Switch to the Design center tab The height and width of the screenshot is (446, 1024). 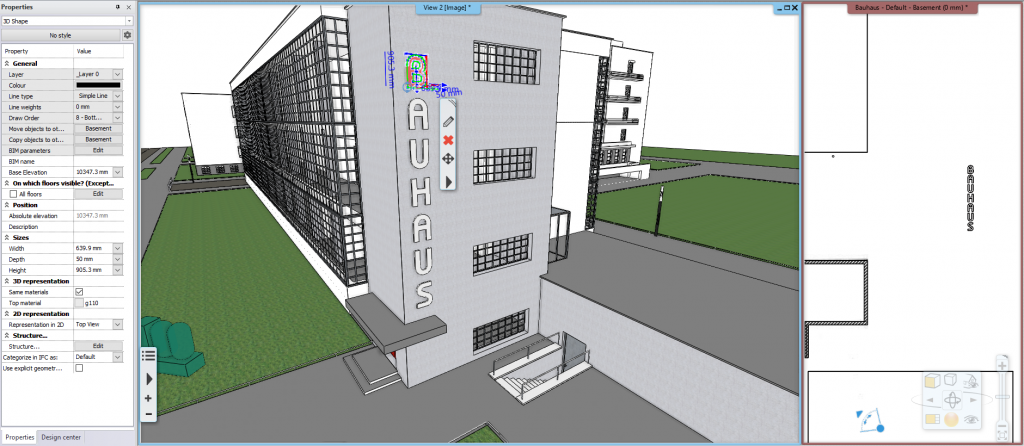[x=62, y=437]
